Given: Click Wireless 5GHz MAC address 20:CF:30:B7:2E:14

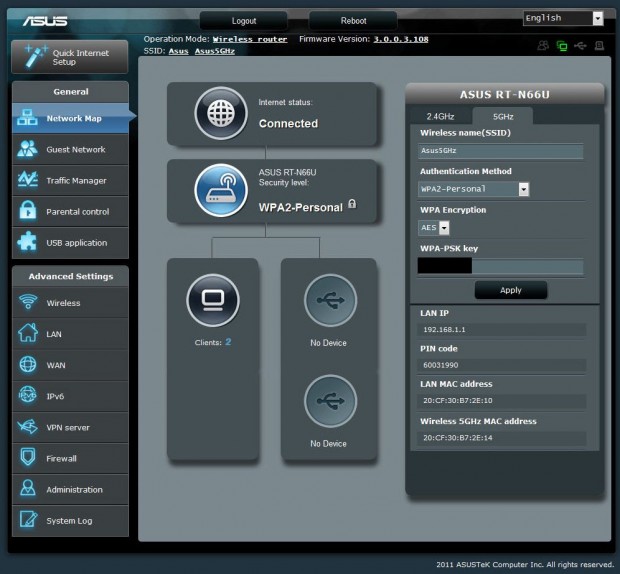Looking at the screenshot, I should point(457,438).
